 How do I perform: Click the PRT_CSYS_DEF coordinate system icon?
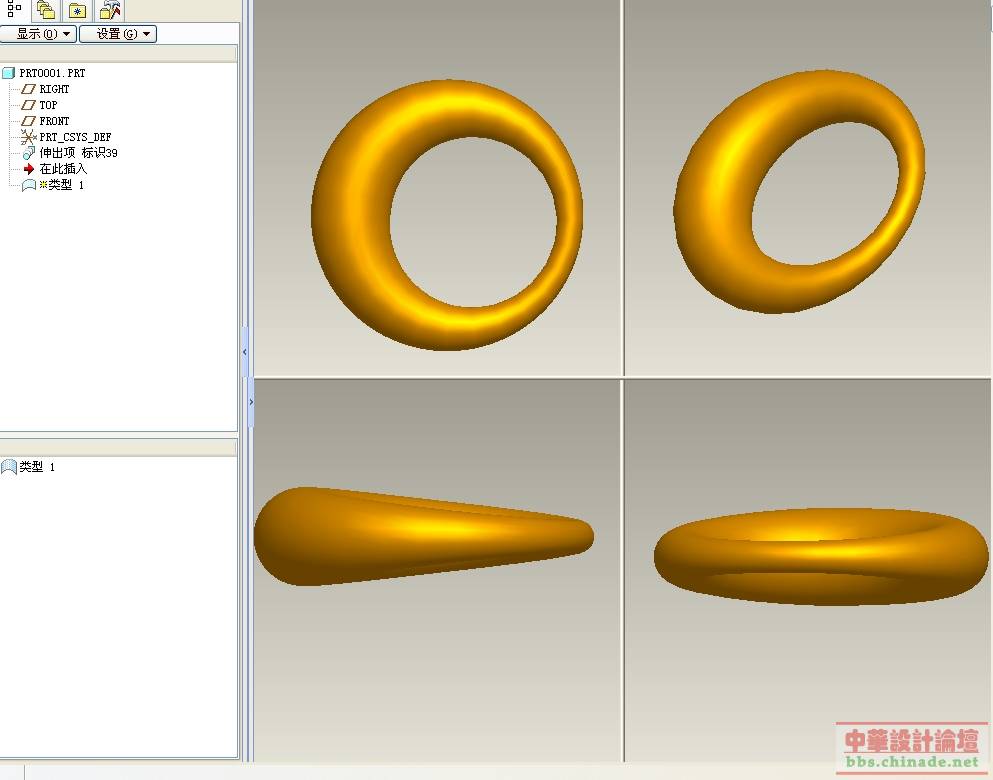(x=29, y=137)
